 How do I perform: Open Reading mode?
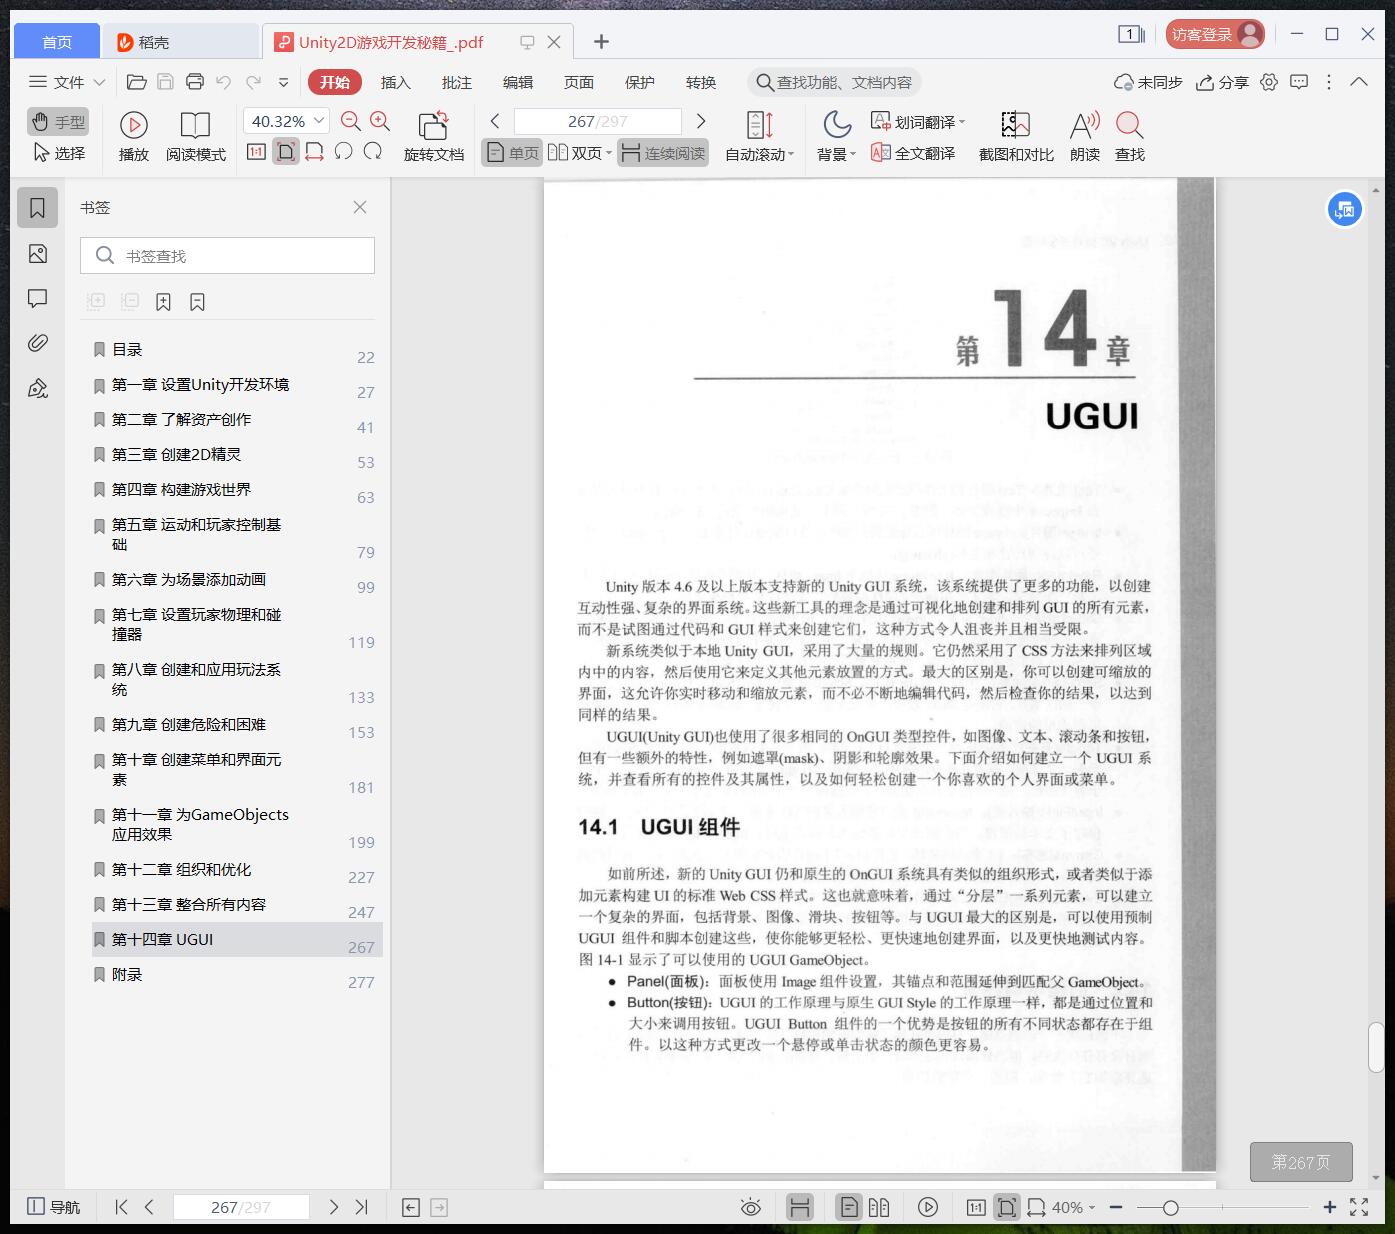click(195, 136)
